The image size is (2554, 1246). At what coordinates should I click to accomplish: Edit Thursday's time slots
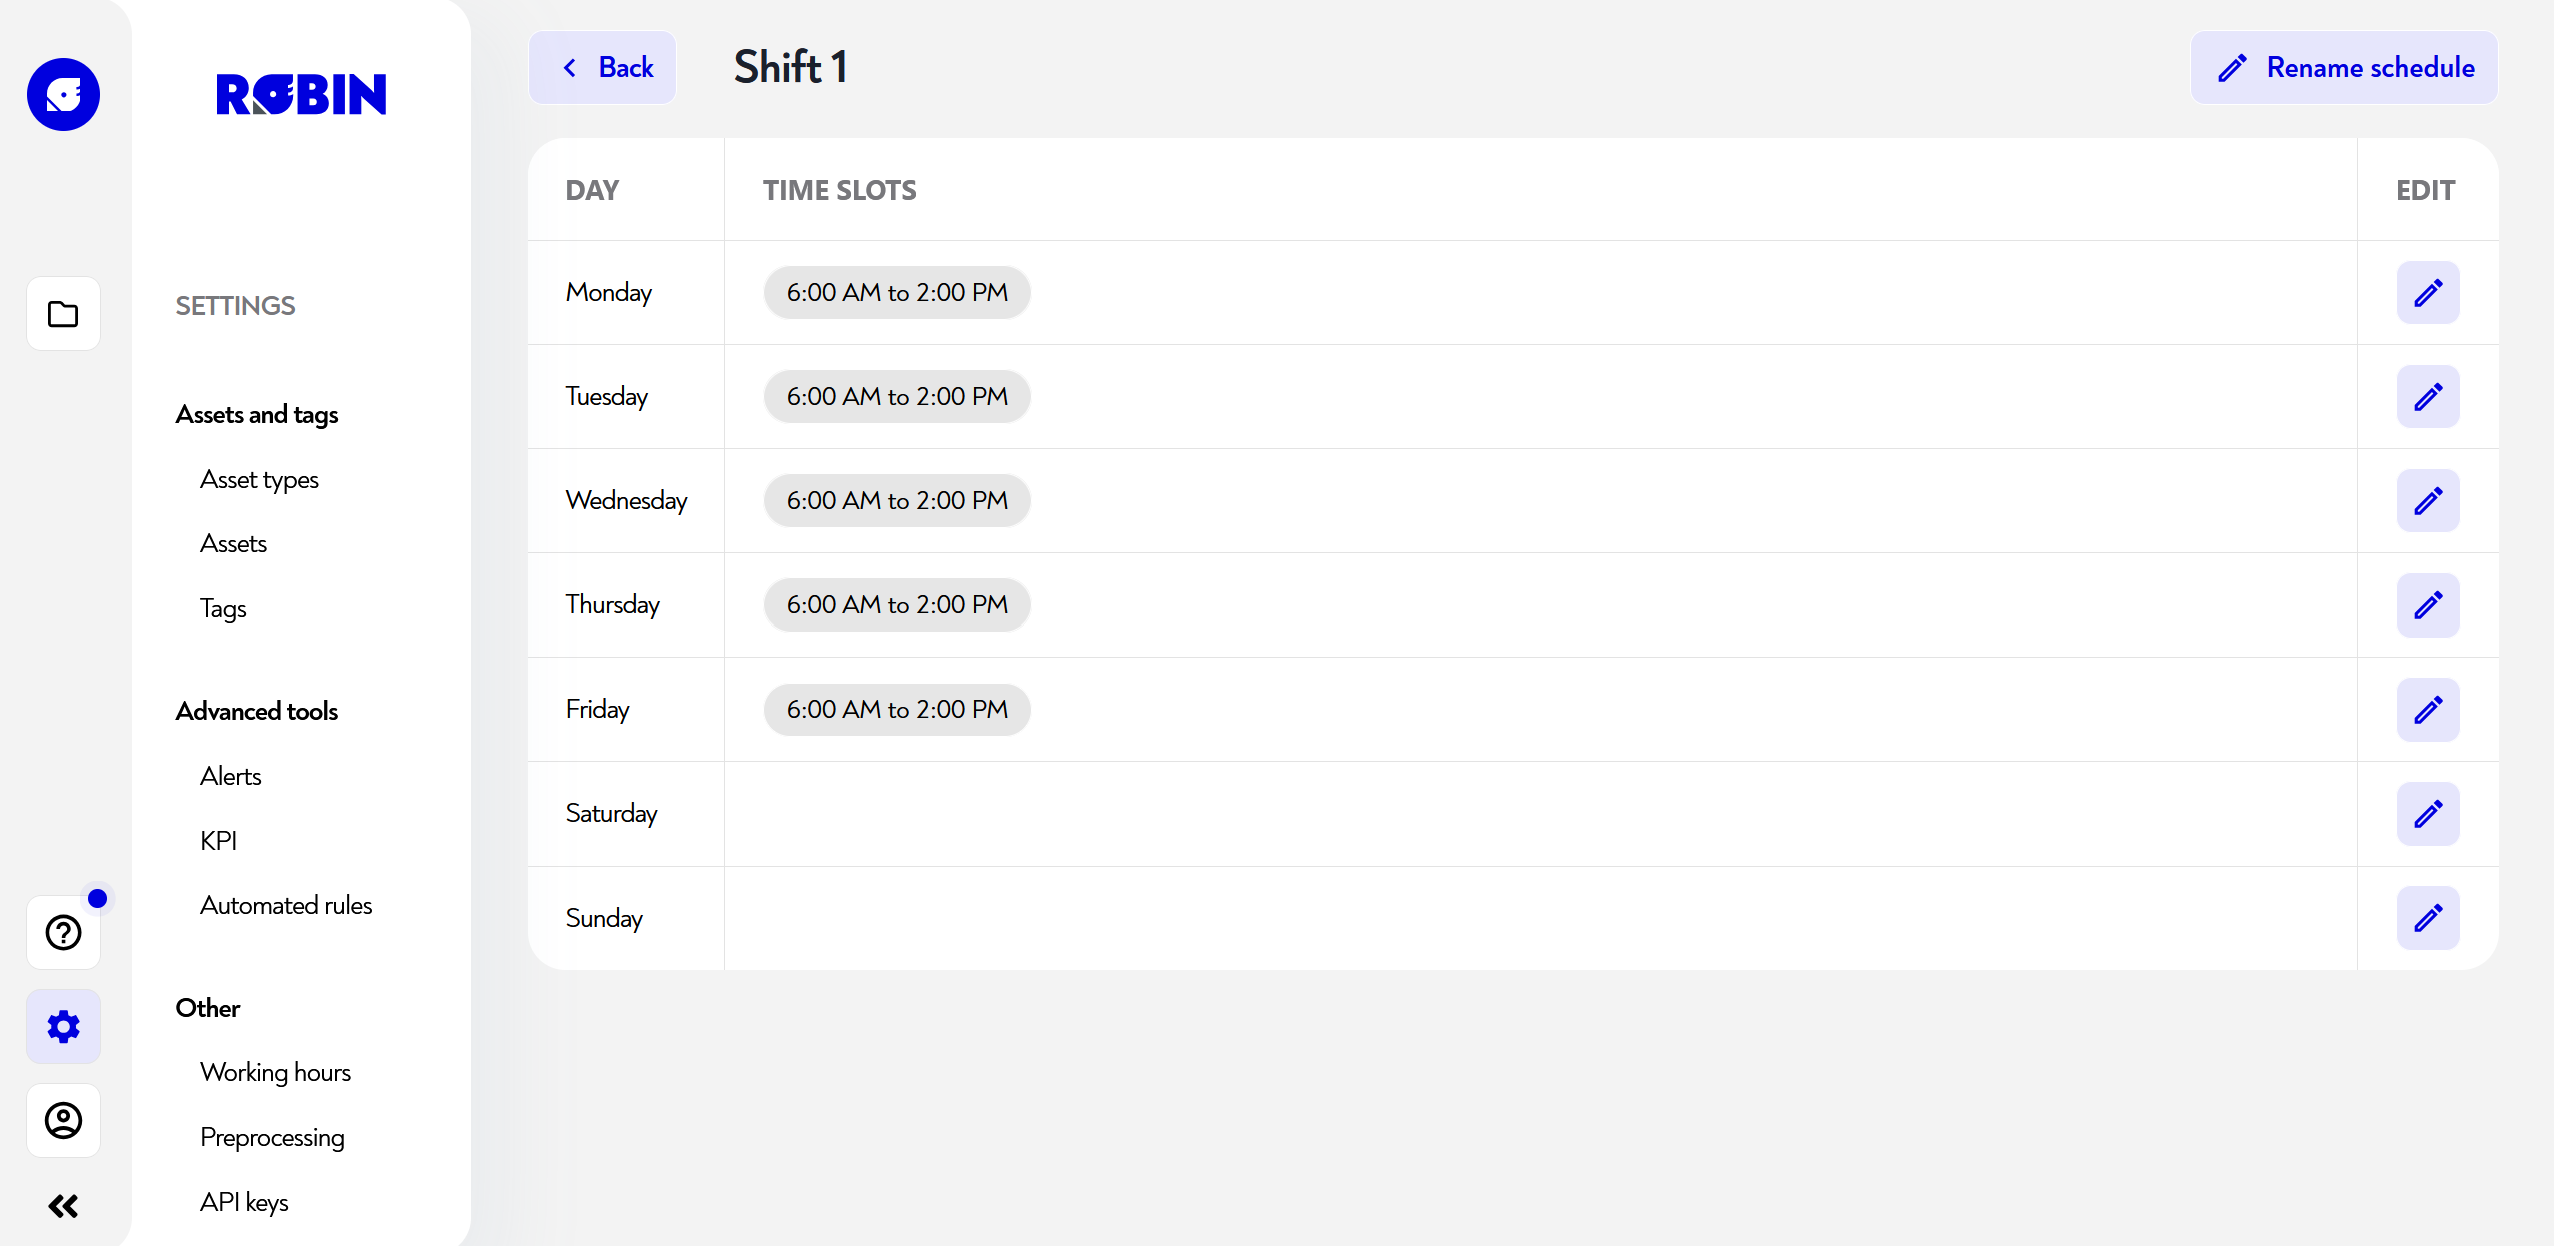(x=2428, y=604)
